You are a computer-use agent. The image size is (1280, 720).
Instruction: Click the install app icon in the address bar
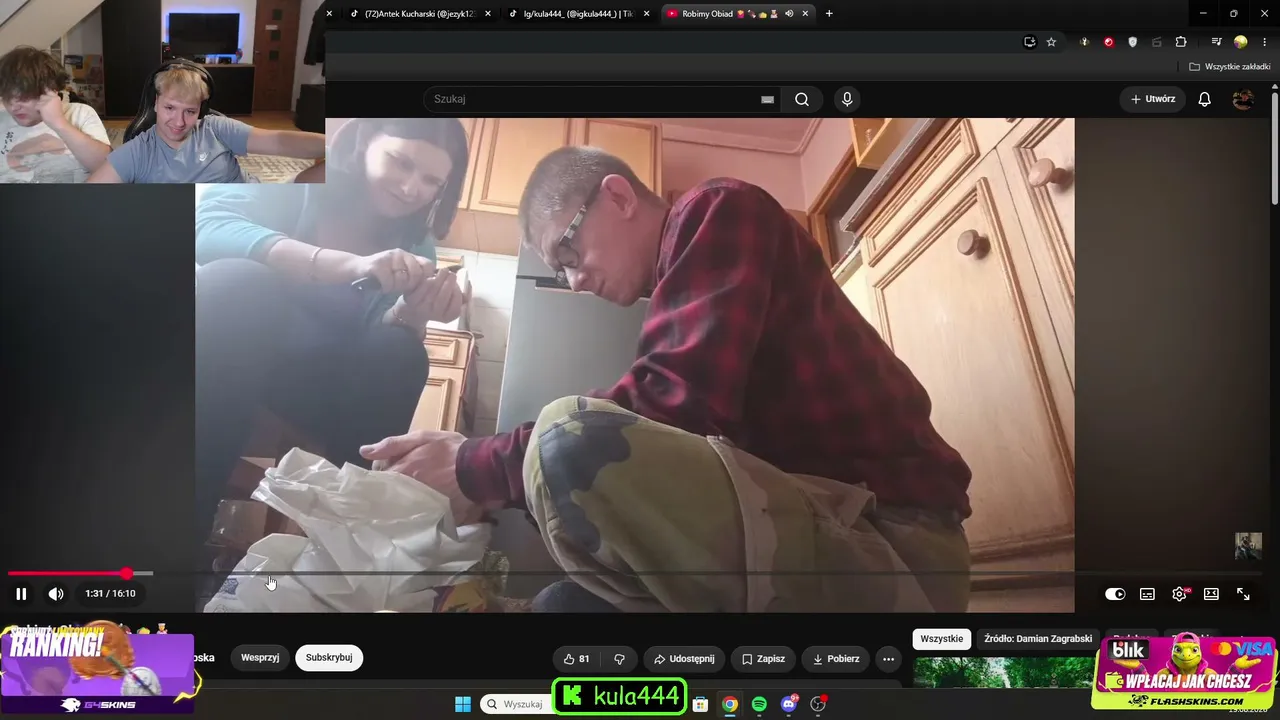click(x=1030, y=42)
